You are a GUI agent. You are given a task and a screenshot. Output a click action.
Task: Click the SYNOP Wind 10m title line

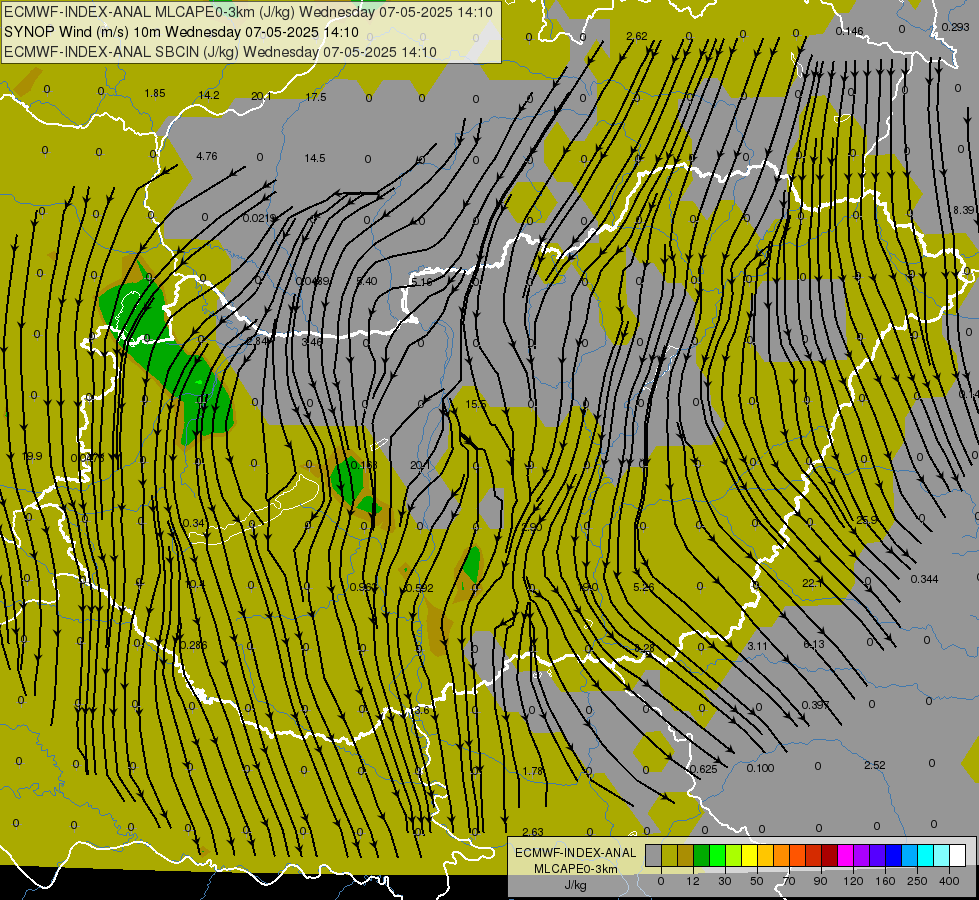(x=182, y=32)
